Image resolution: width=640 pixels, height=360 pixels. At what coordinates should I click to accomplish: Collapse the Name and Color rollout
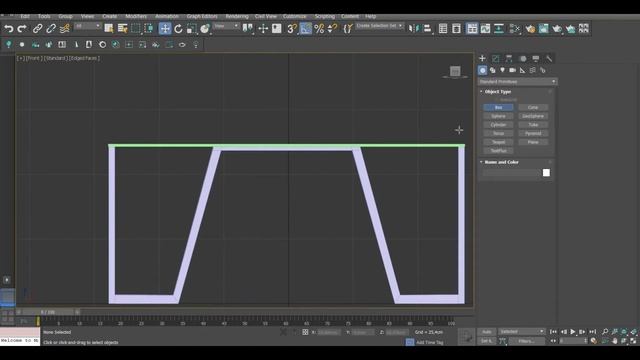[501, 162]
